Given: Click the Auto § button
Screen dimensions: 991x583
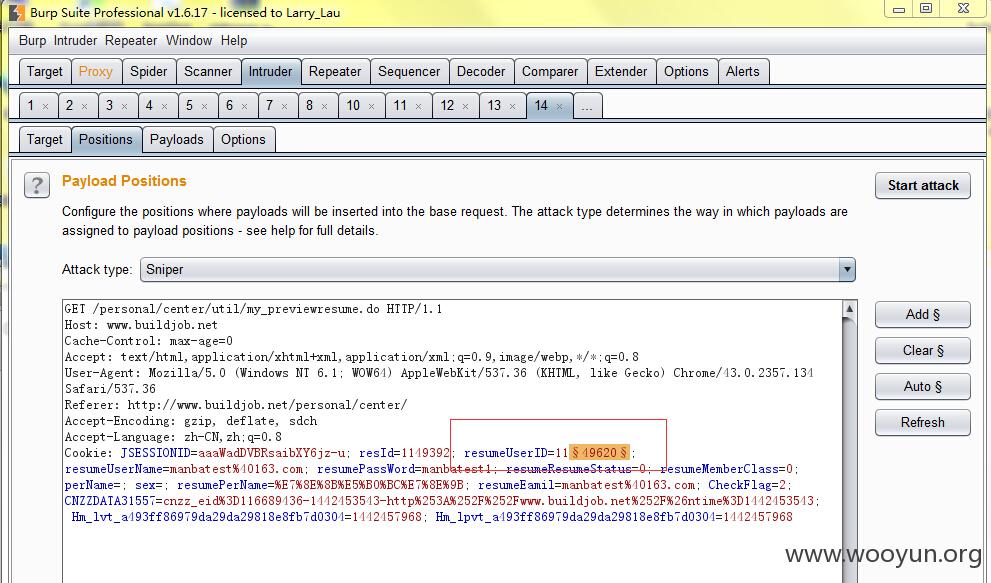Looking at the screenshot, I should (923, 387).
